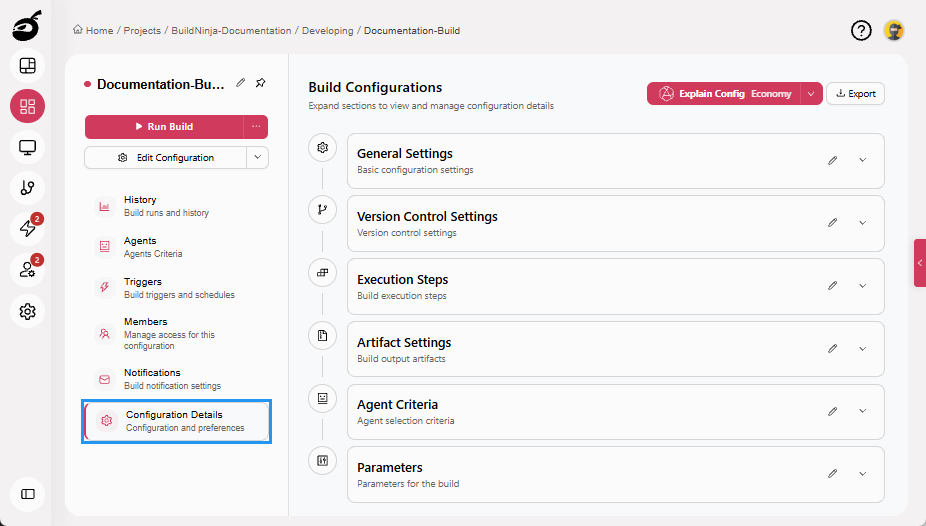
Task: Edit Version Control Settings with pencil icon
Action: coord(833,223)
